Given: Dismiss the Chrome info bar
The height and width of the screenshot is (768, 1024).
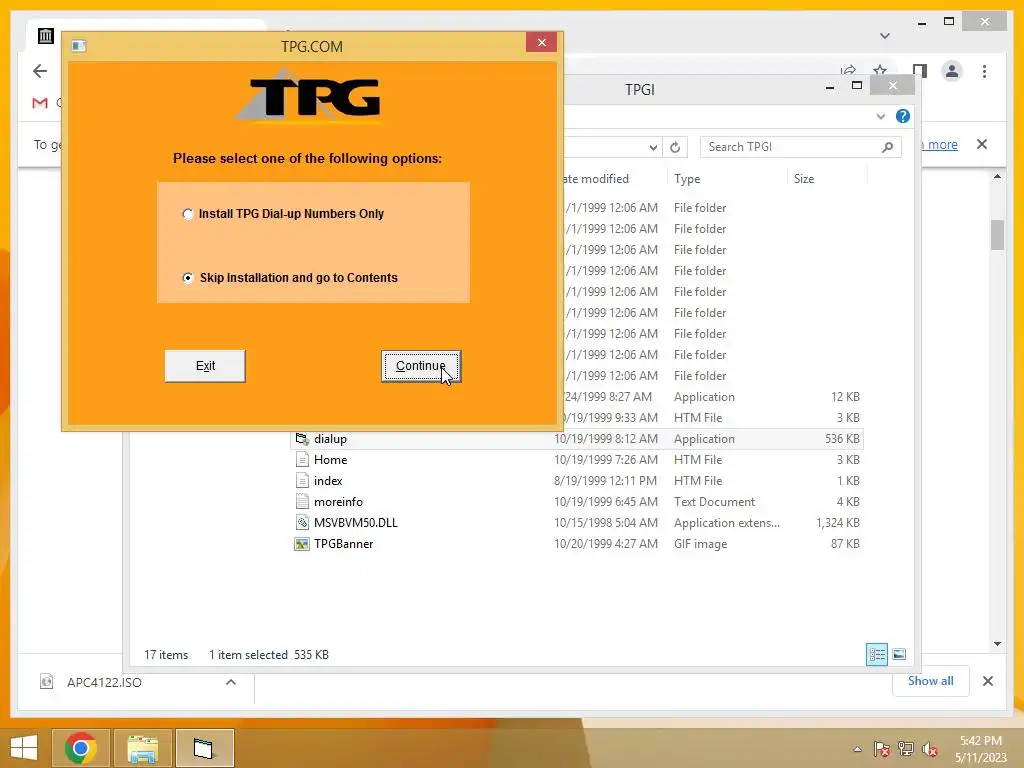Looking at the screenshot, I should coord(982,144).
